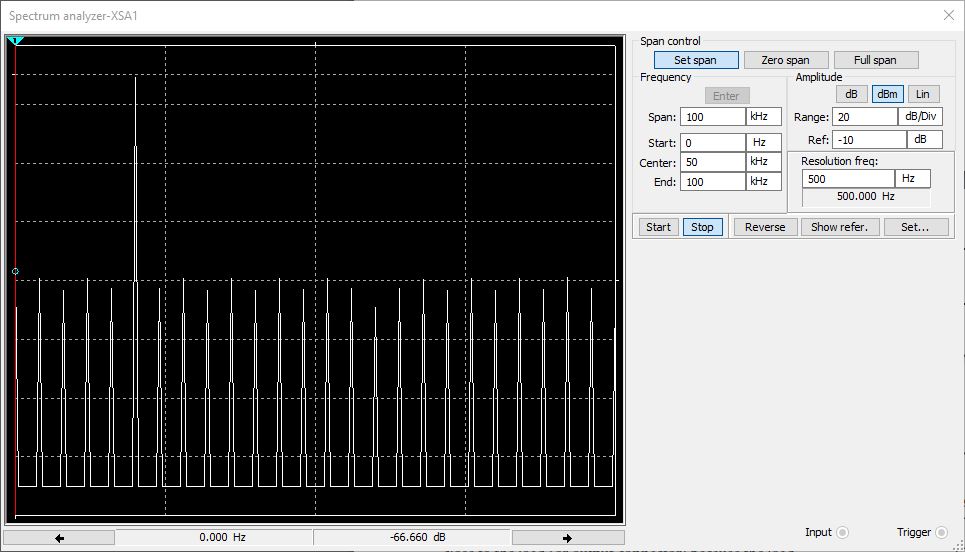
Task: Open the Range dB/Div unit box
Action: (x=921, y=116)
